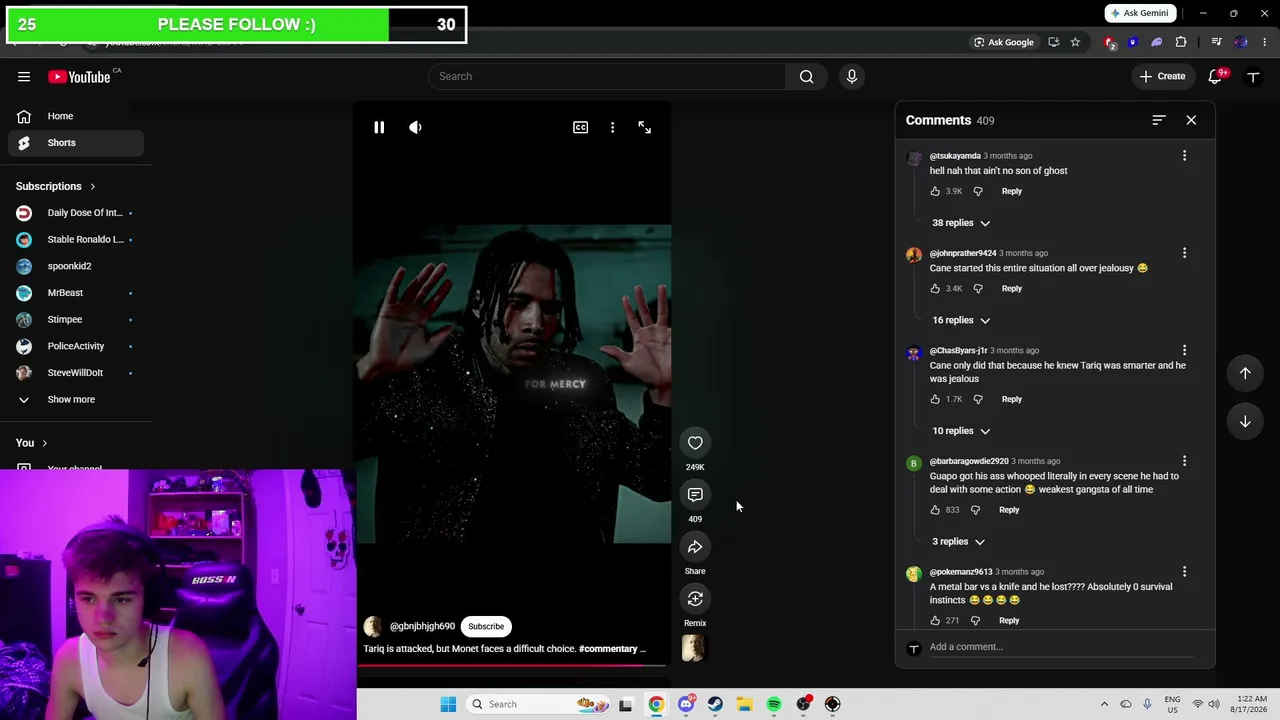Expand the Short description with the ellipsis
The width and height of the screenshot is (1280, 720).
pos(643,649)
